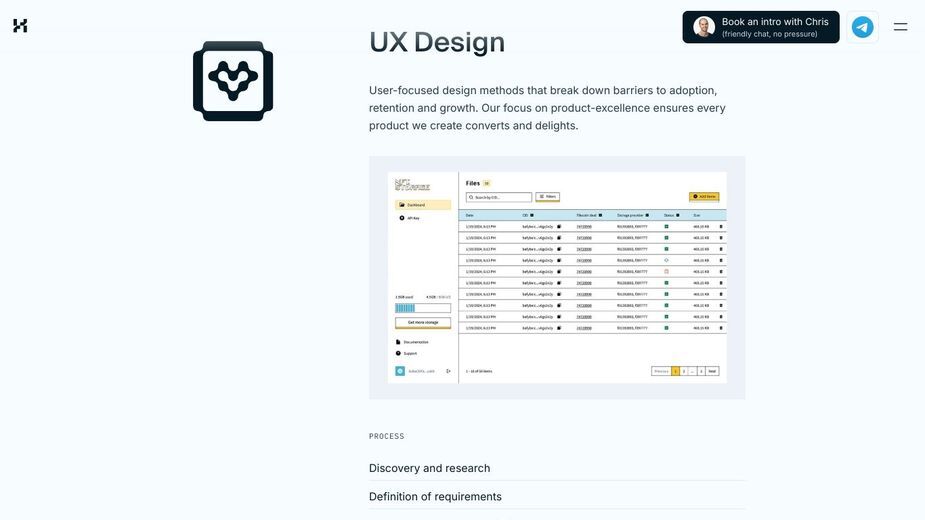Screen dimensions: 925x520
Task: Click Book an intro with Chris button
Action: [x=760, y=27]
